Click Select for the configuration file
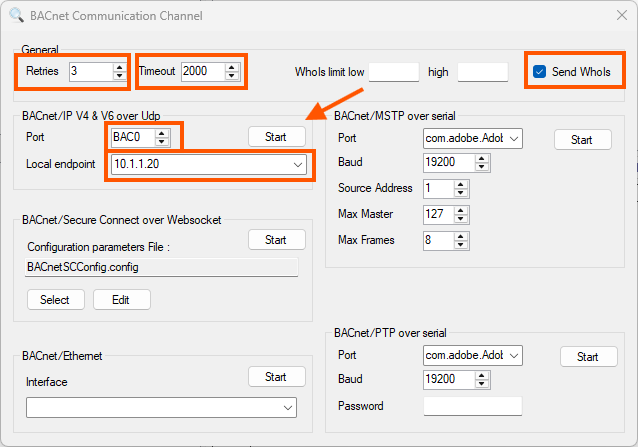This screenshot has height=447, width=638. 56,300
